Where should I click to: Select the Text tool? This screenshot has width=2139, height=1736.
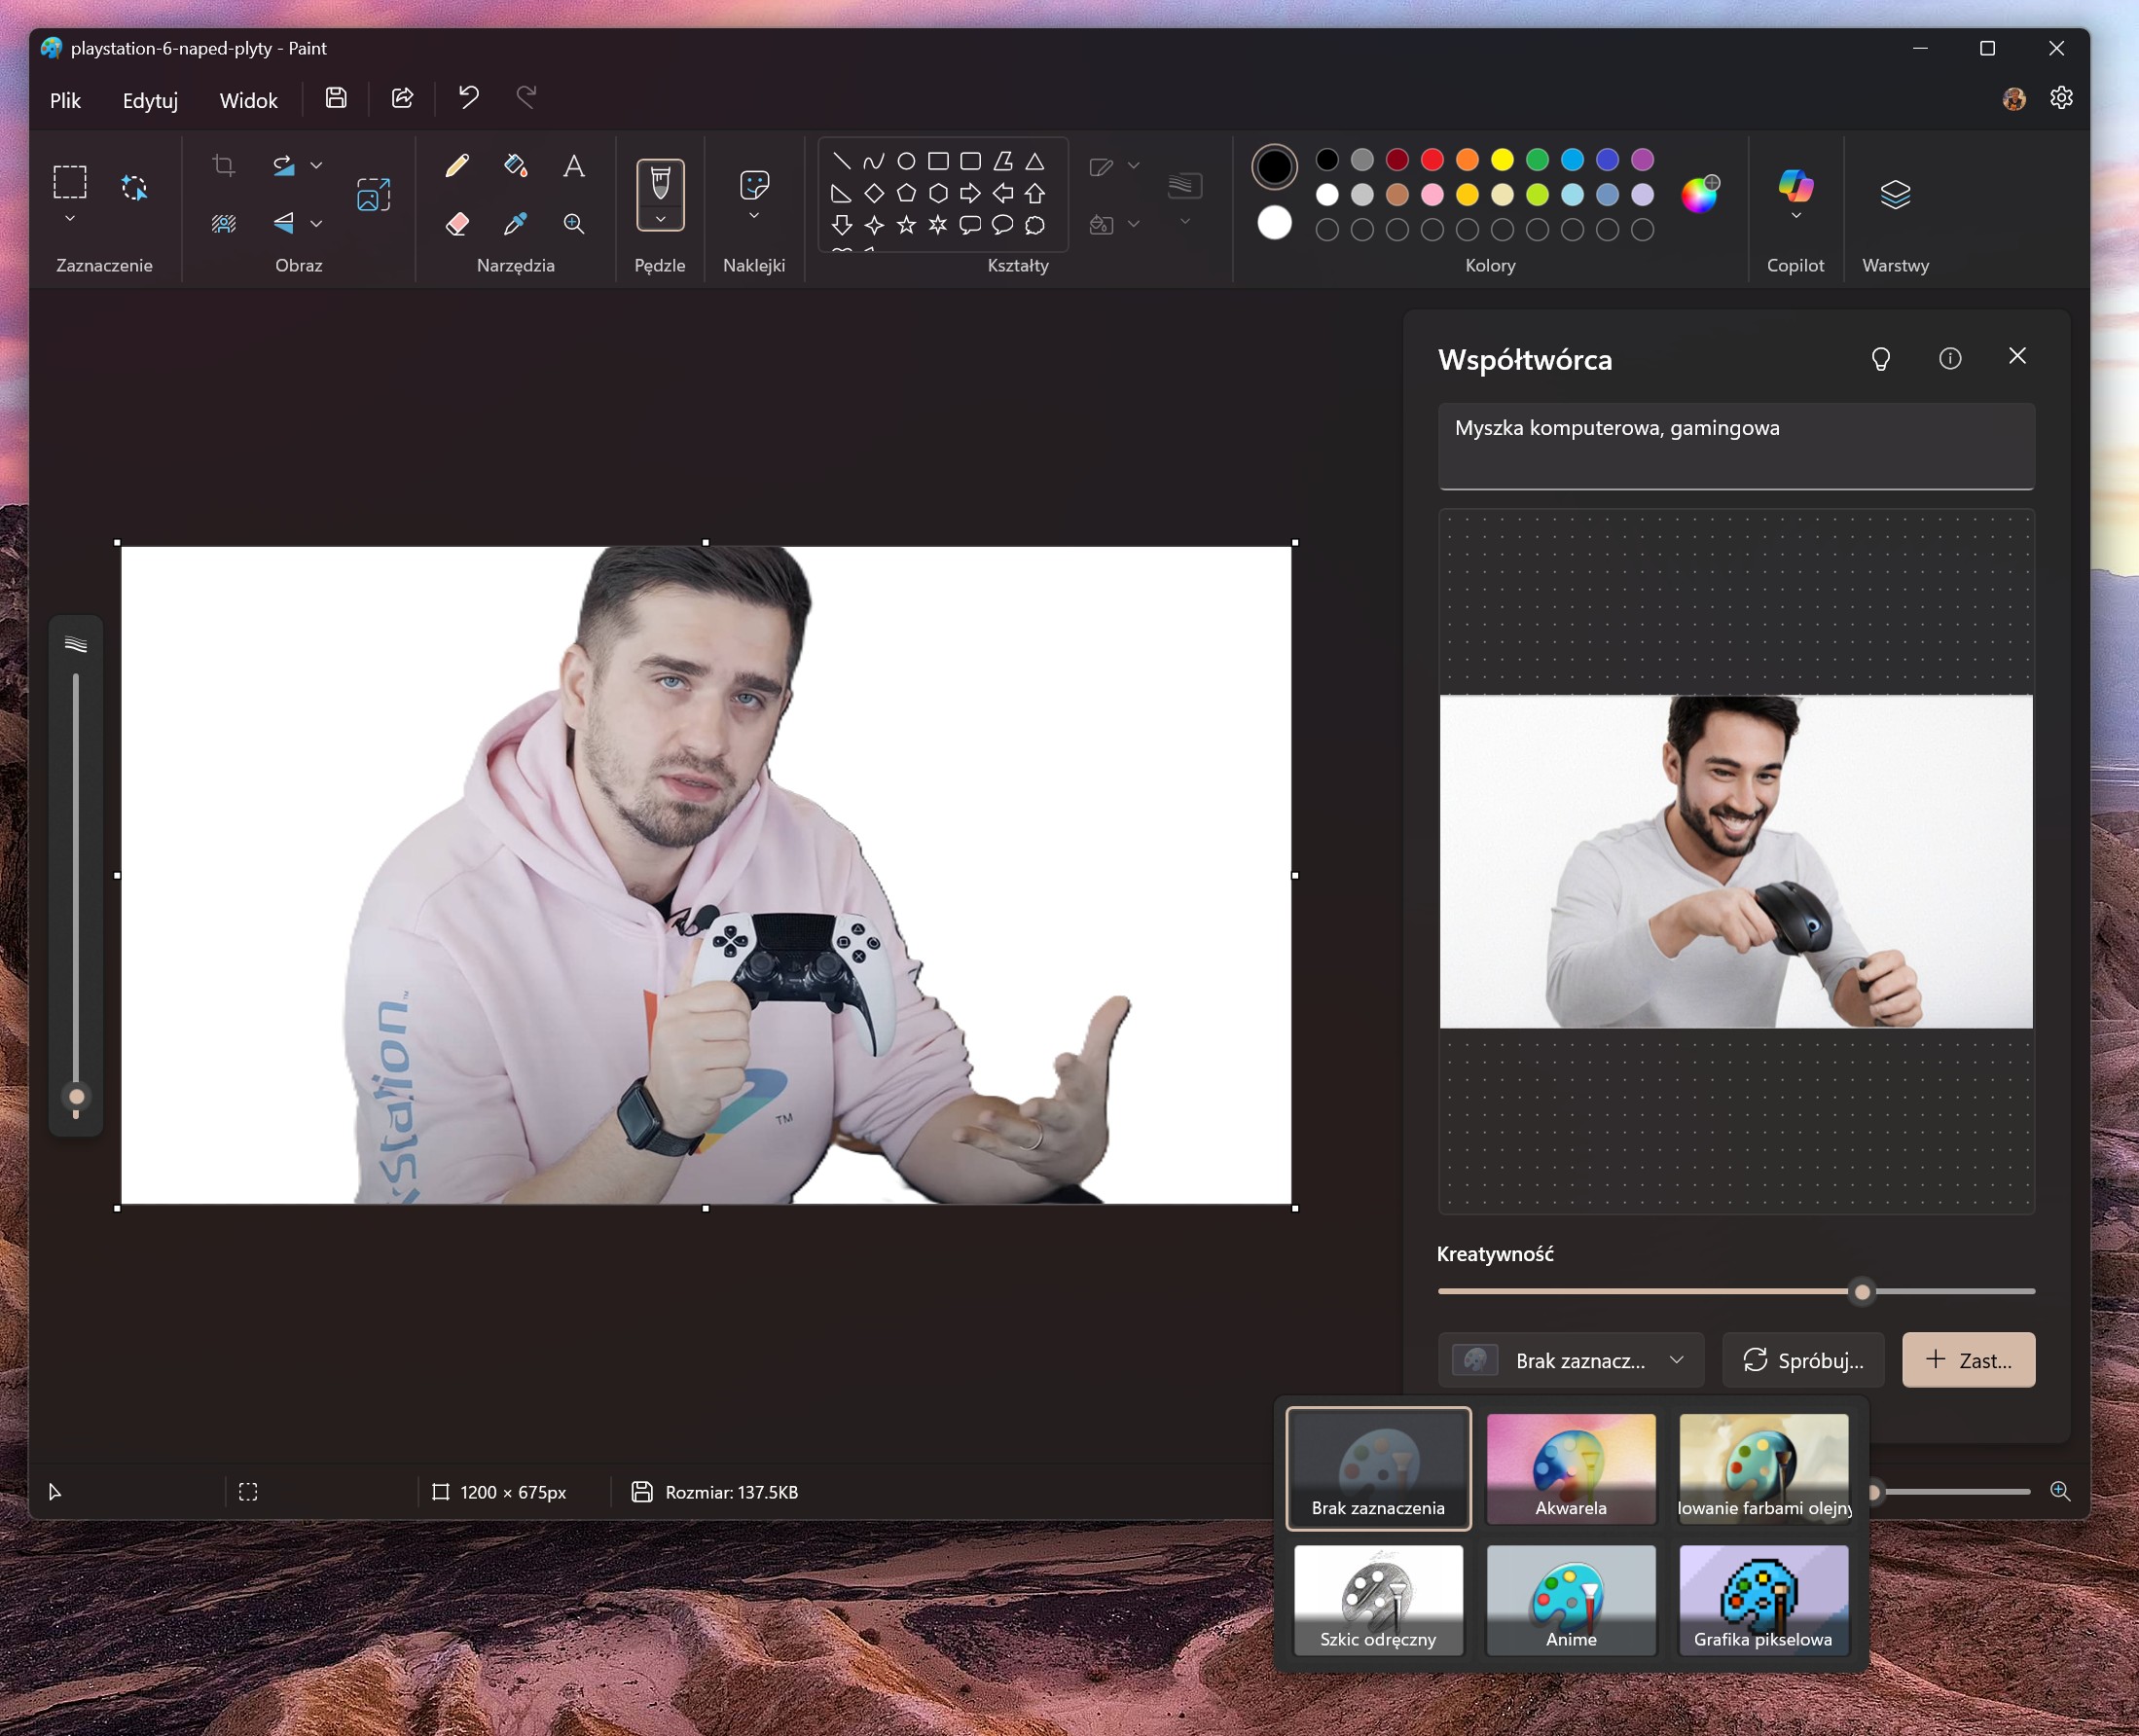pos(573,165)
